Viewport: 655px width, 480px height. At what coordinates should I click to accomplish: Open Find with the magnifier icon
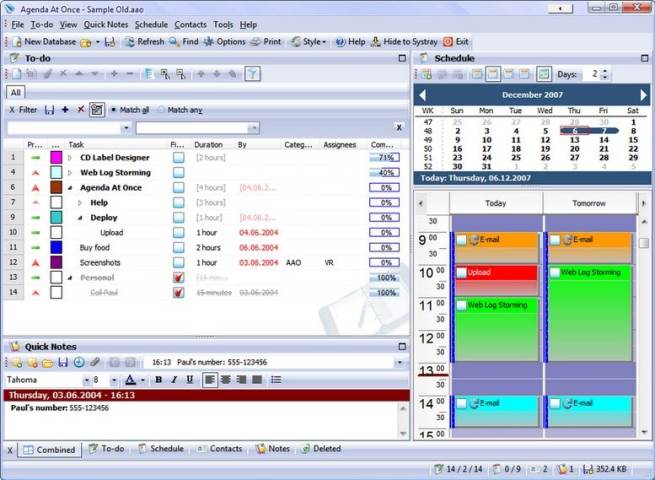[x=175, y=42]
